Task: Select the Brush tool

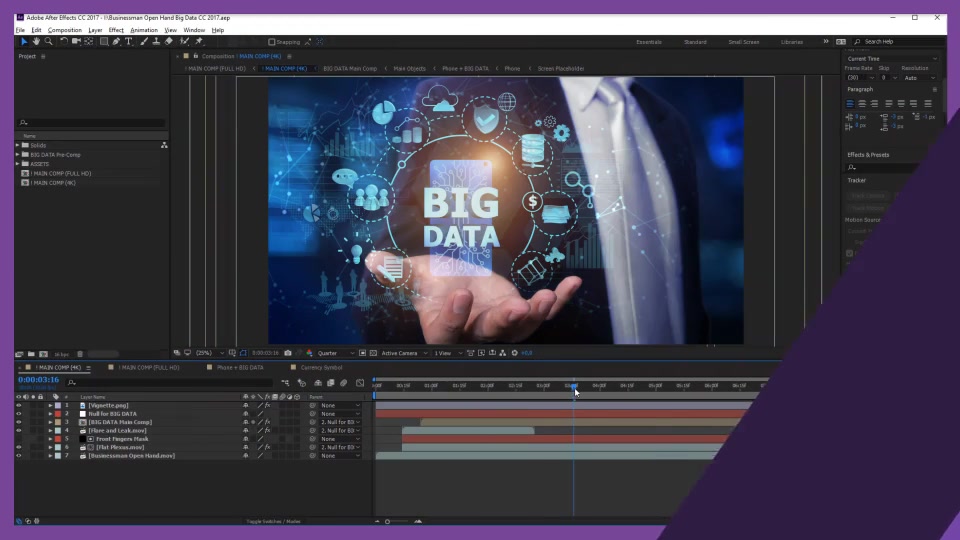Action: click(144, 42)
